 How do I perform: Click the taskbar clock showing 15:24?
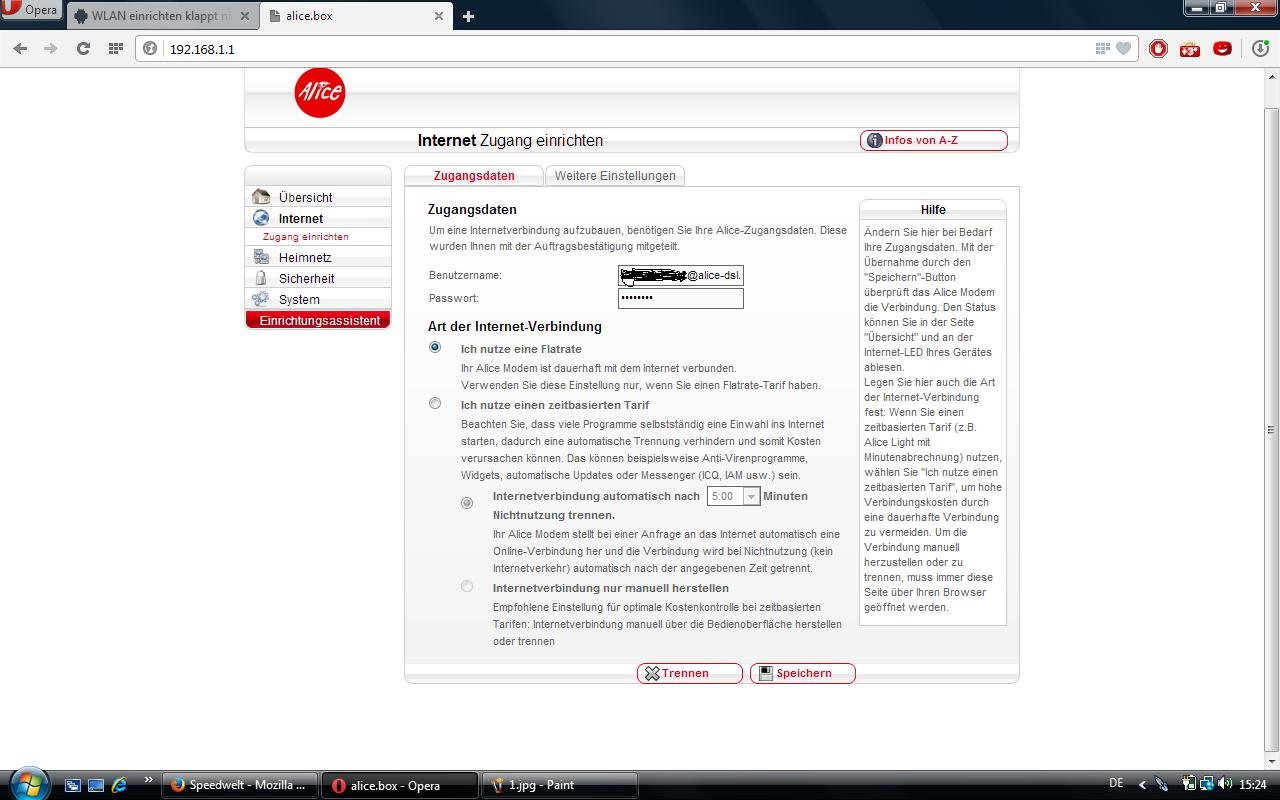tap(1253, 785)
